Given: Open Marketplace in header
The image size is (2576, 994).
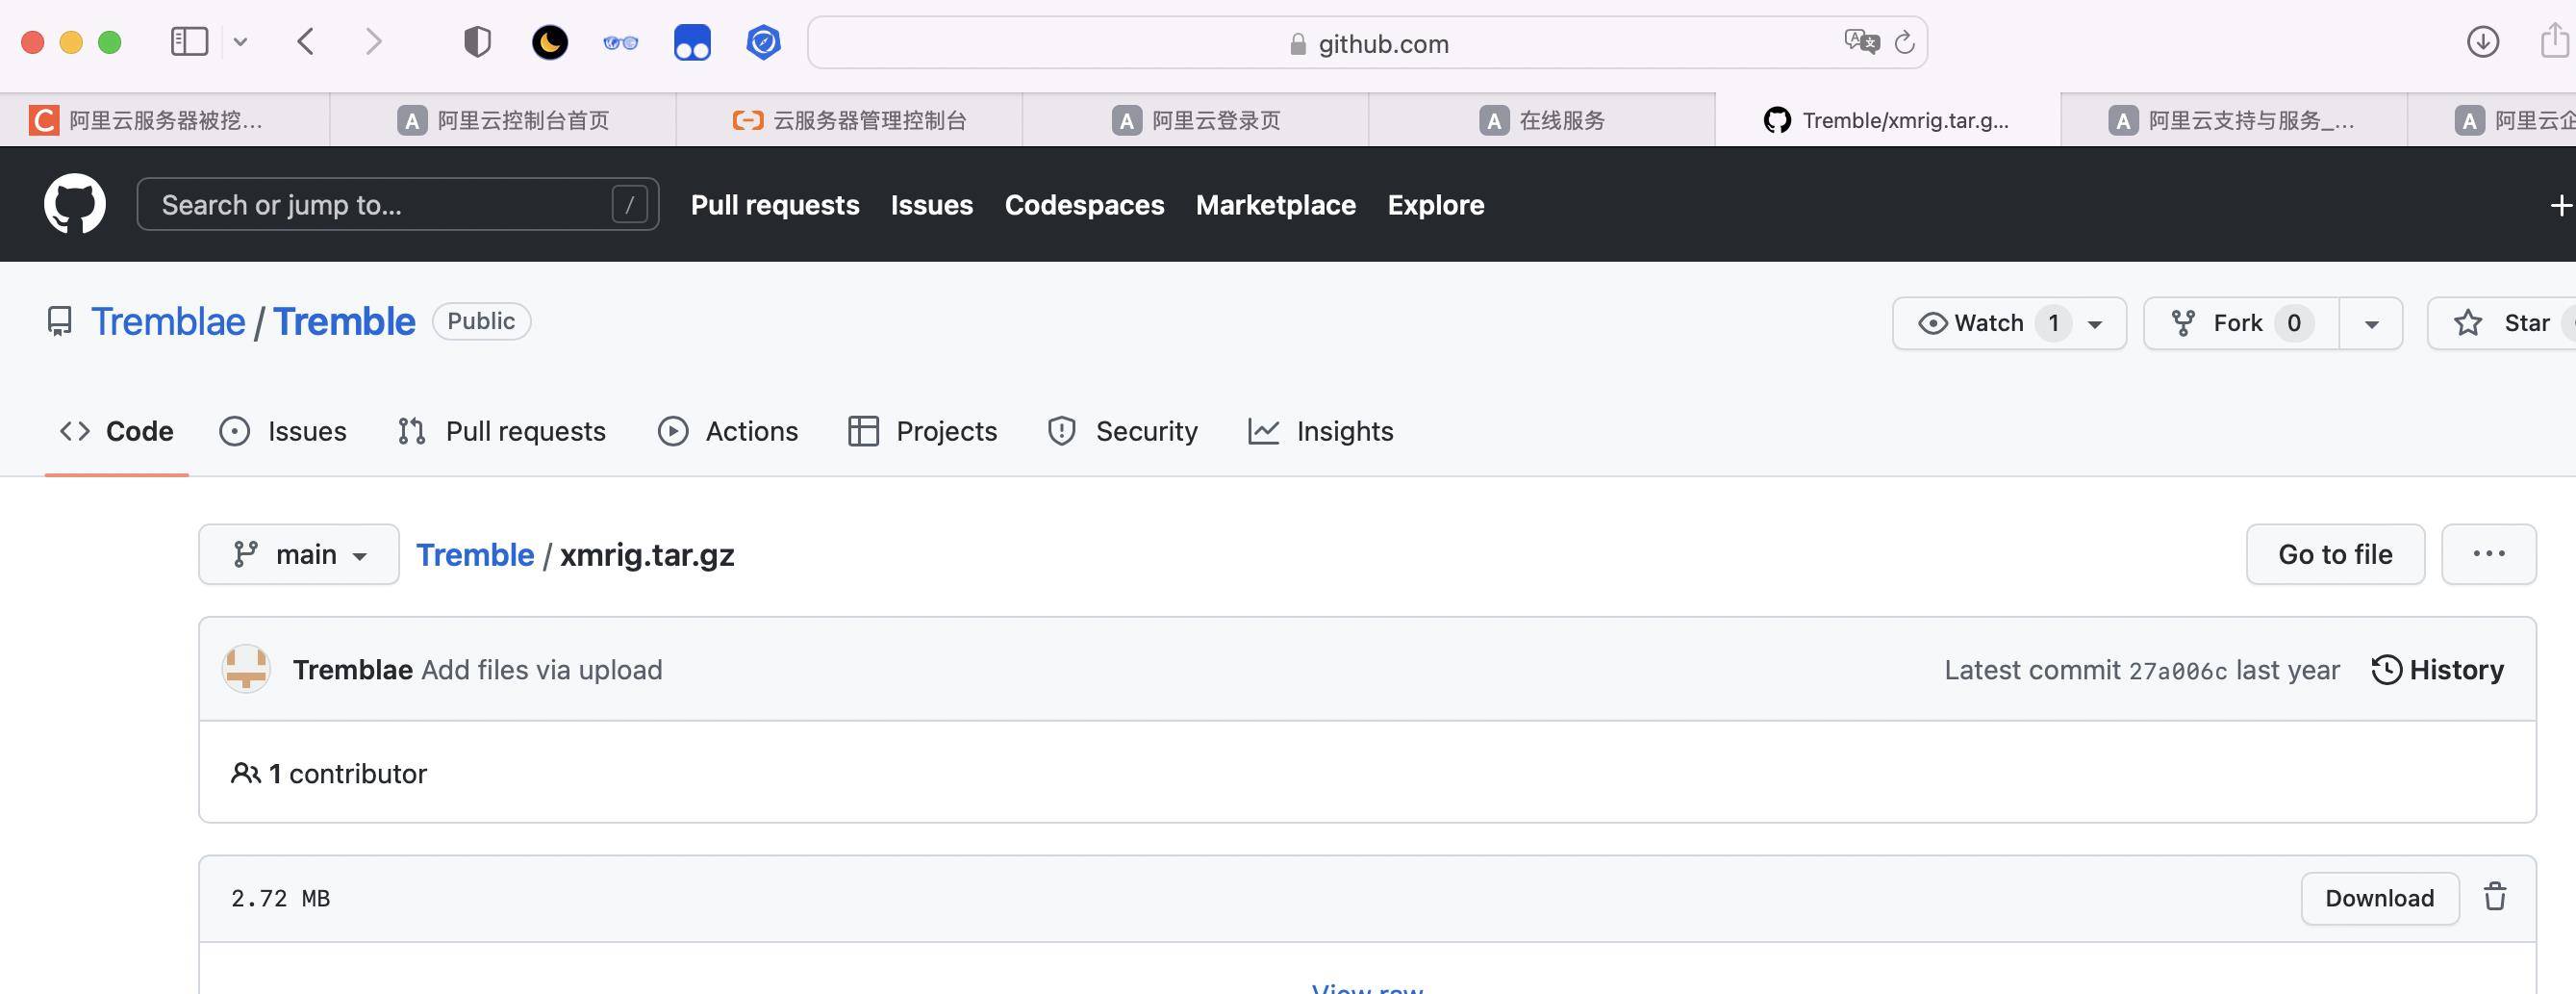Looking at the screenshot, I should coord(1276,205).
